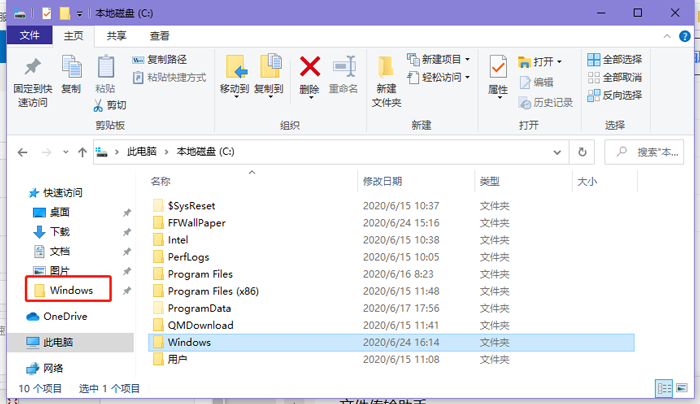
Task: Click 此电脑 in the address bar
Action: pos(142,152)
